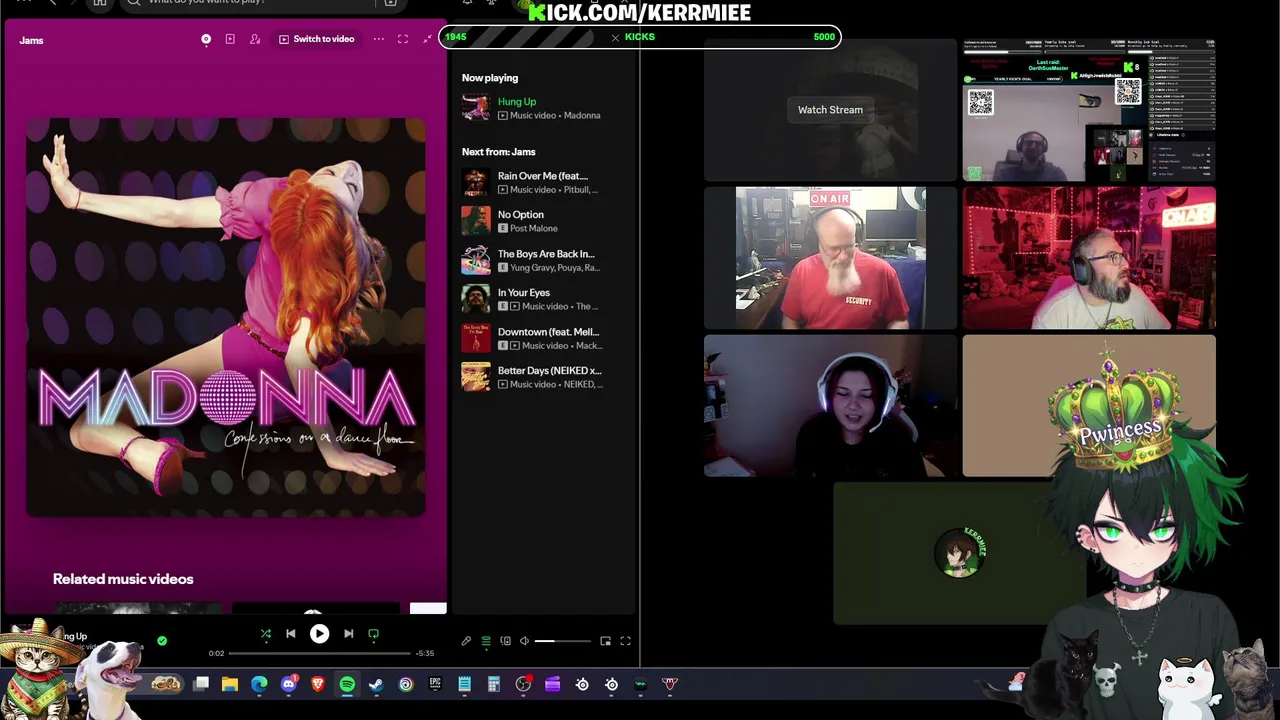This screenshot has width=1280, height=720.
Task: Enter full screen from the player bar
Action: pos(625,641)
